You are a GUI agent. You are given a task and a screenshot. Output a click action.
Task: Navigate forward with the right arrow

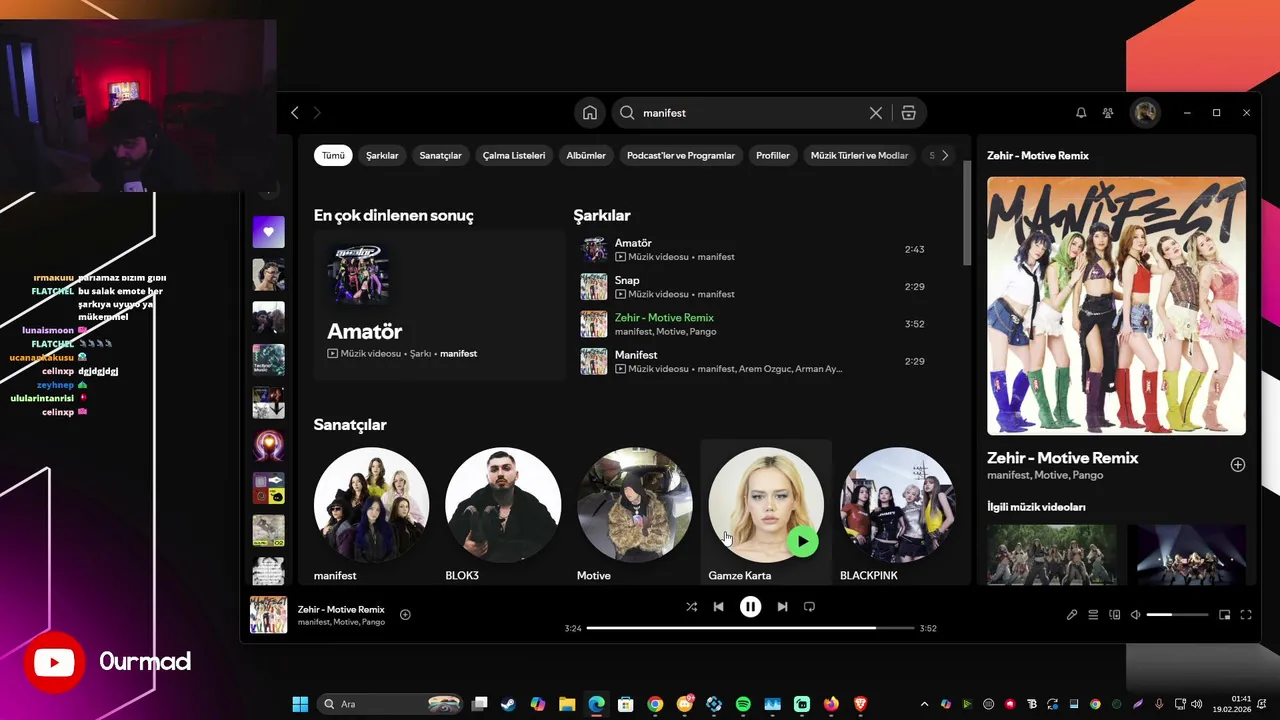tap(318, 113)
